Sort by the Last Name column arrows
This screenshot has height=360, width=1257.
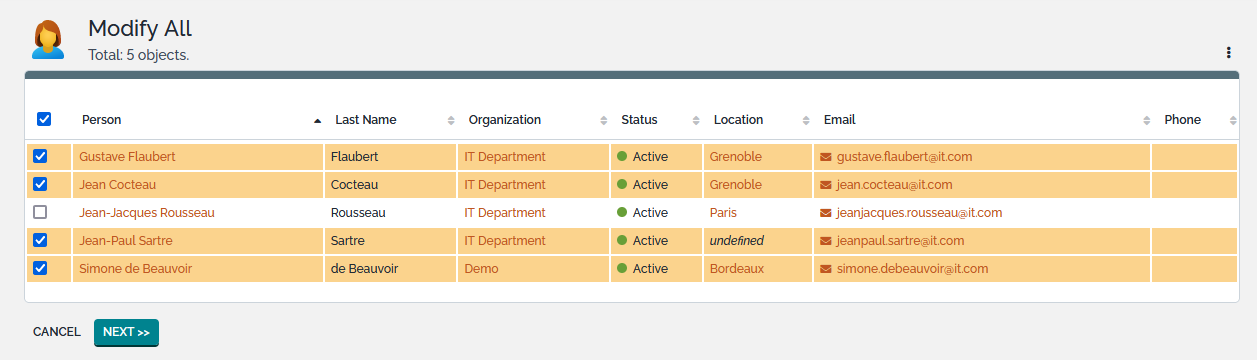coord(451,120)
